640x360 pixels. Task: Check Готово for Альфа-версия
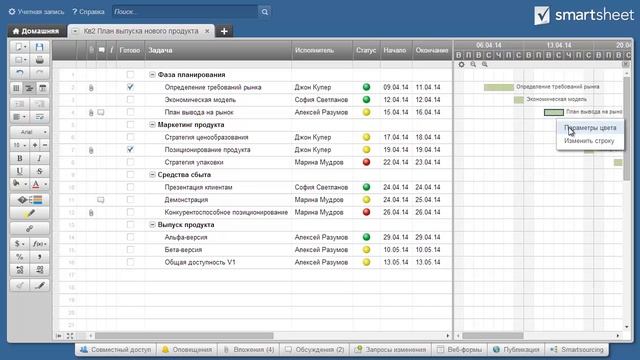pyautogui.click(x=130, y=237)
